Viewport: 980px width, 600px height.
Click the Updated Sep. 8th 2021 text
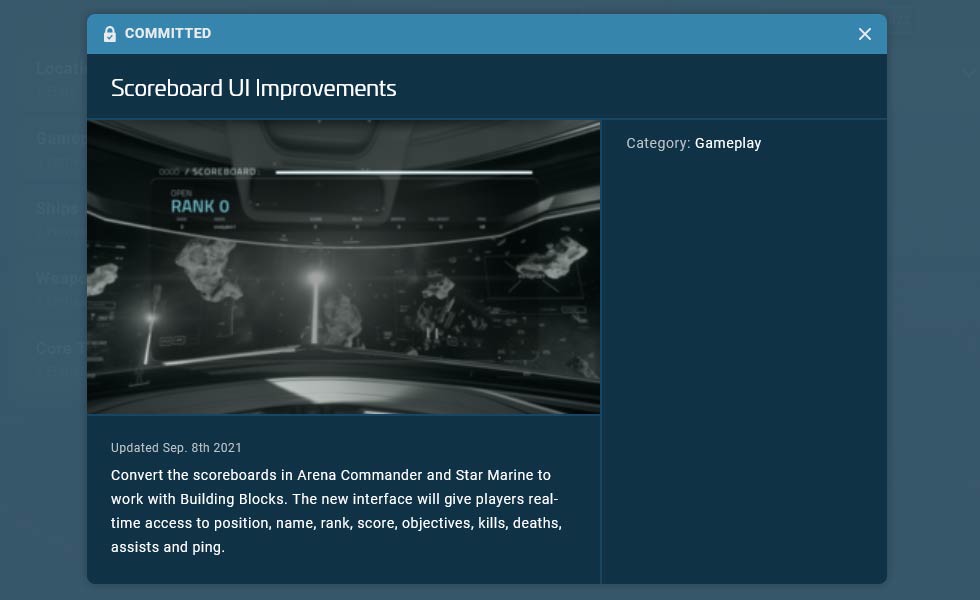[x=176, y=448]
